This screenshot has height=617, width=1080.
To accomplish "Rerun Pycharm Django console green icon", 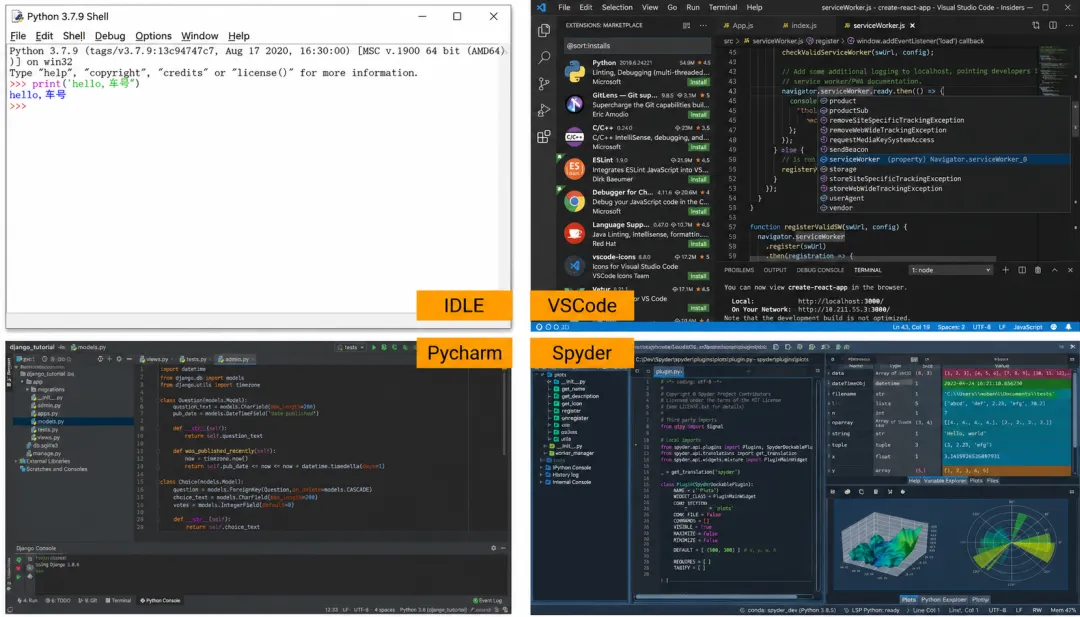I will (19, 560).
